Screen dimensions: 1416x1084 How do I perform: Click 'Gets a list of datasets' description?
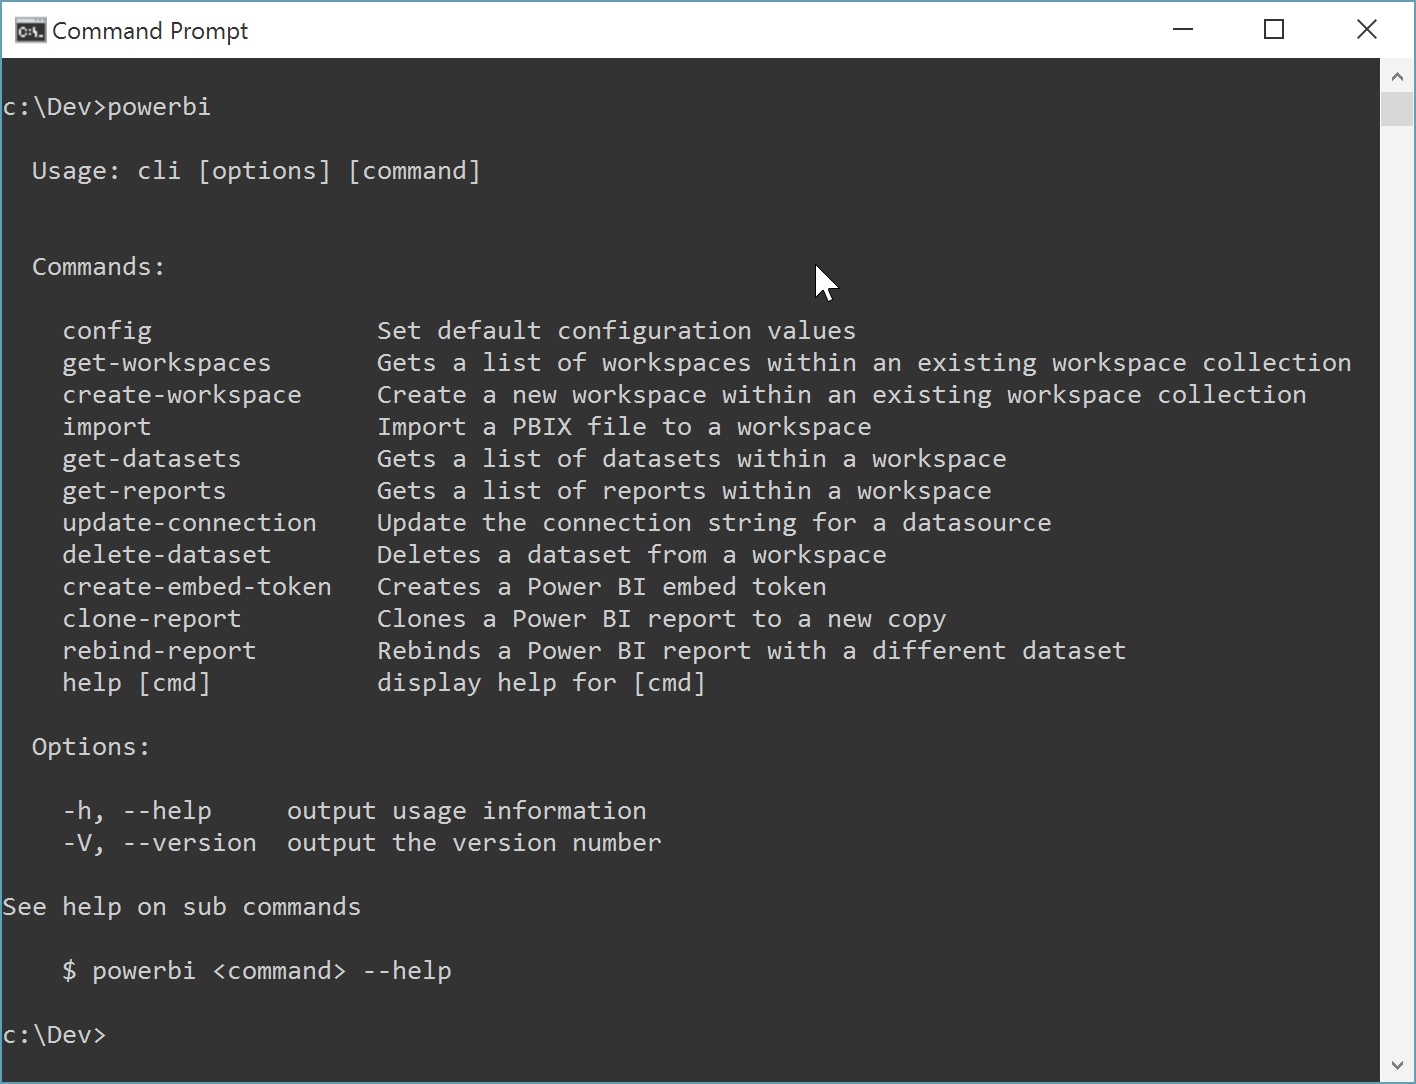click(x=692, y=459)
